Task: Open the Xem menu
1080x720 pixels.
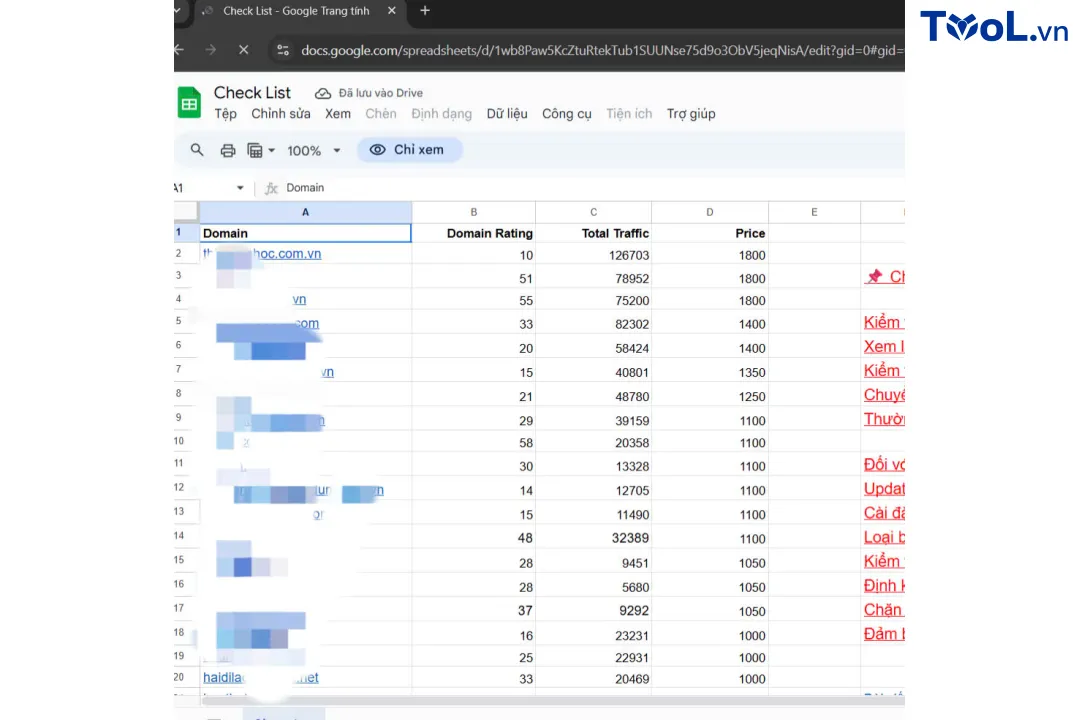Action: [x=338, y=114]
